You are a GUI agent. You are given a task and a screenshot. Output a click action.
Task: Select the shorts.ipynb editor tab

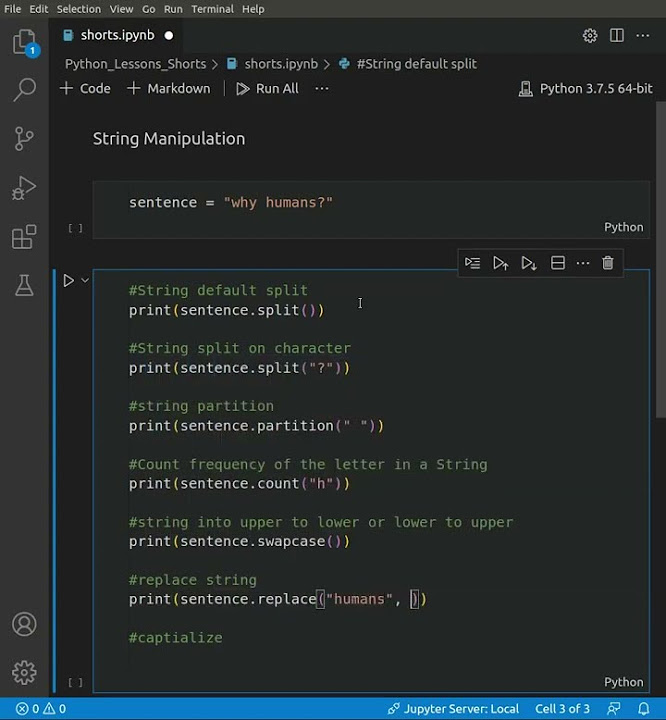click(117, 35)
